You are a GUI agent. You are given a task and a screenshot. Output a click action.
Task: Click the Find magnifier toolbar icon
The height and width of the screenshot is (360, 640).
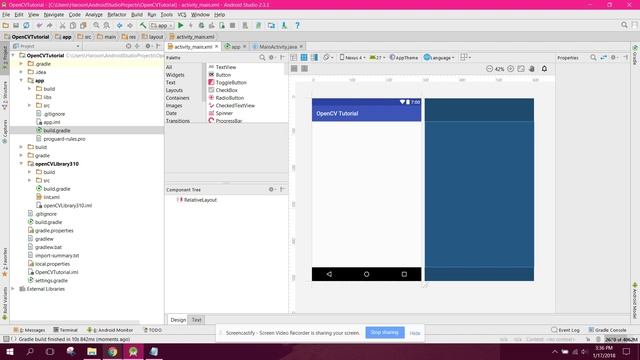(x=96, y=25)
